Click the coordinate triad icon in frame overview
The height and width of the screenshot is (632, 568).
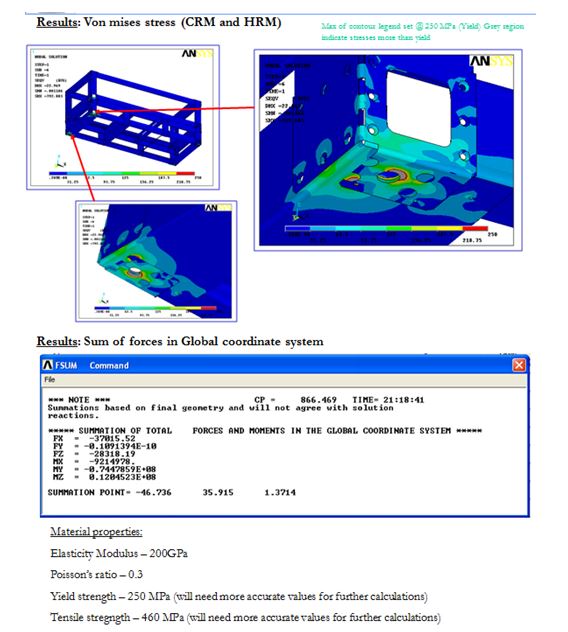click(60, 161)
